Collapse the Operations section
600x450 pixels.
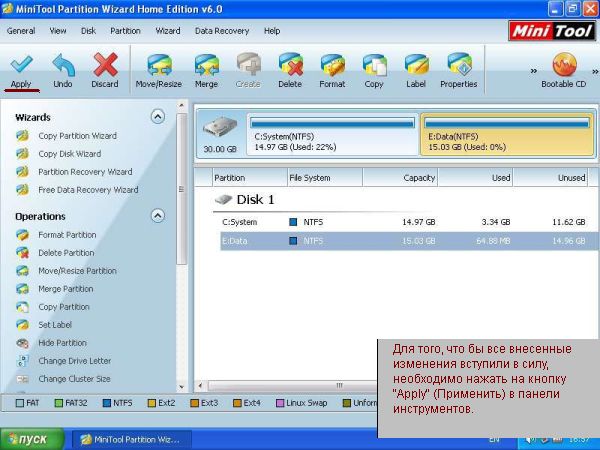pos(158,215)
